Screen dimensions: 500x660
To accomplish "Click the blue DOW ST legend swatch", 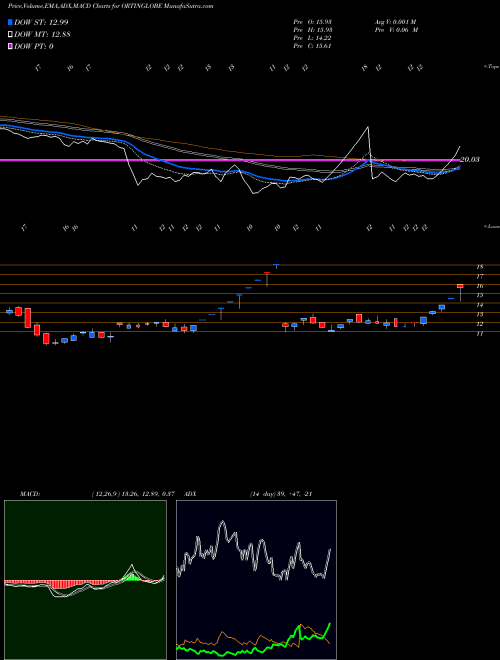I will coord(10,22).
